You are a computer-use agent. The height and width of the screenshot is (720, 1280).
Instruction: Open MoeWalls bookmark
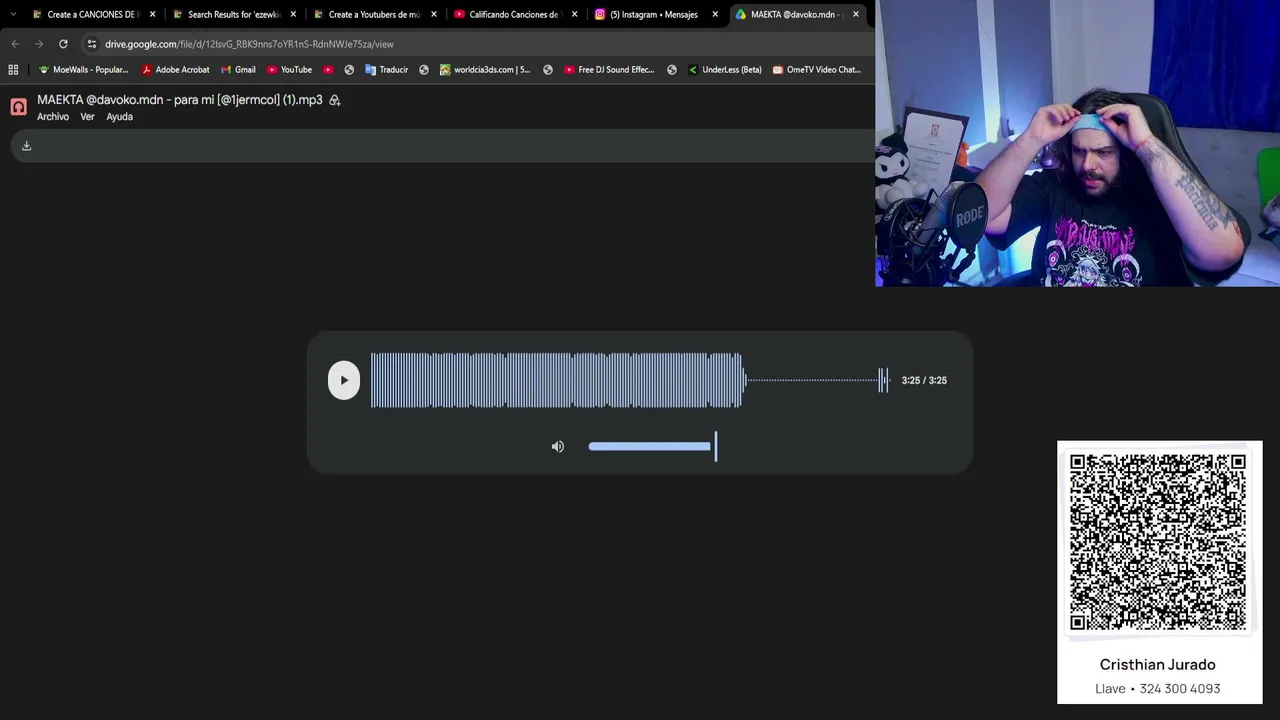pyautogui.click(x=84, y=70)
